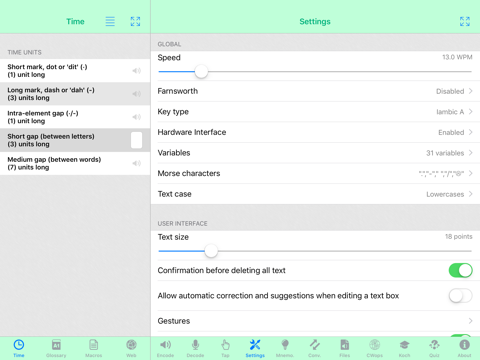Play sound for Intra-element gap row
Image resolution: width=480 pixels, height=360 pixels.
point(137,117)
